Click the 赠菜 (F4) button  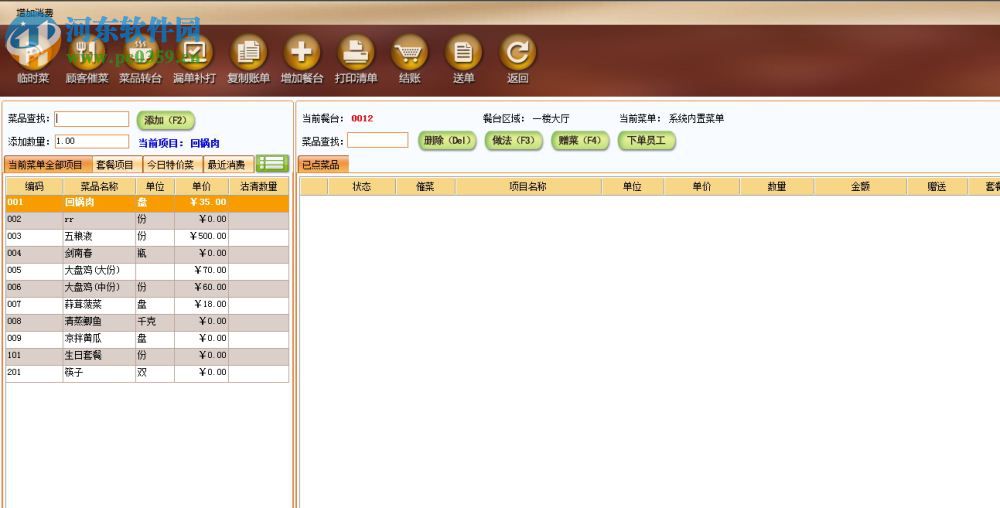pyautogui.click(x=580, y=141)
